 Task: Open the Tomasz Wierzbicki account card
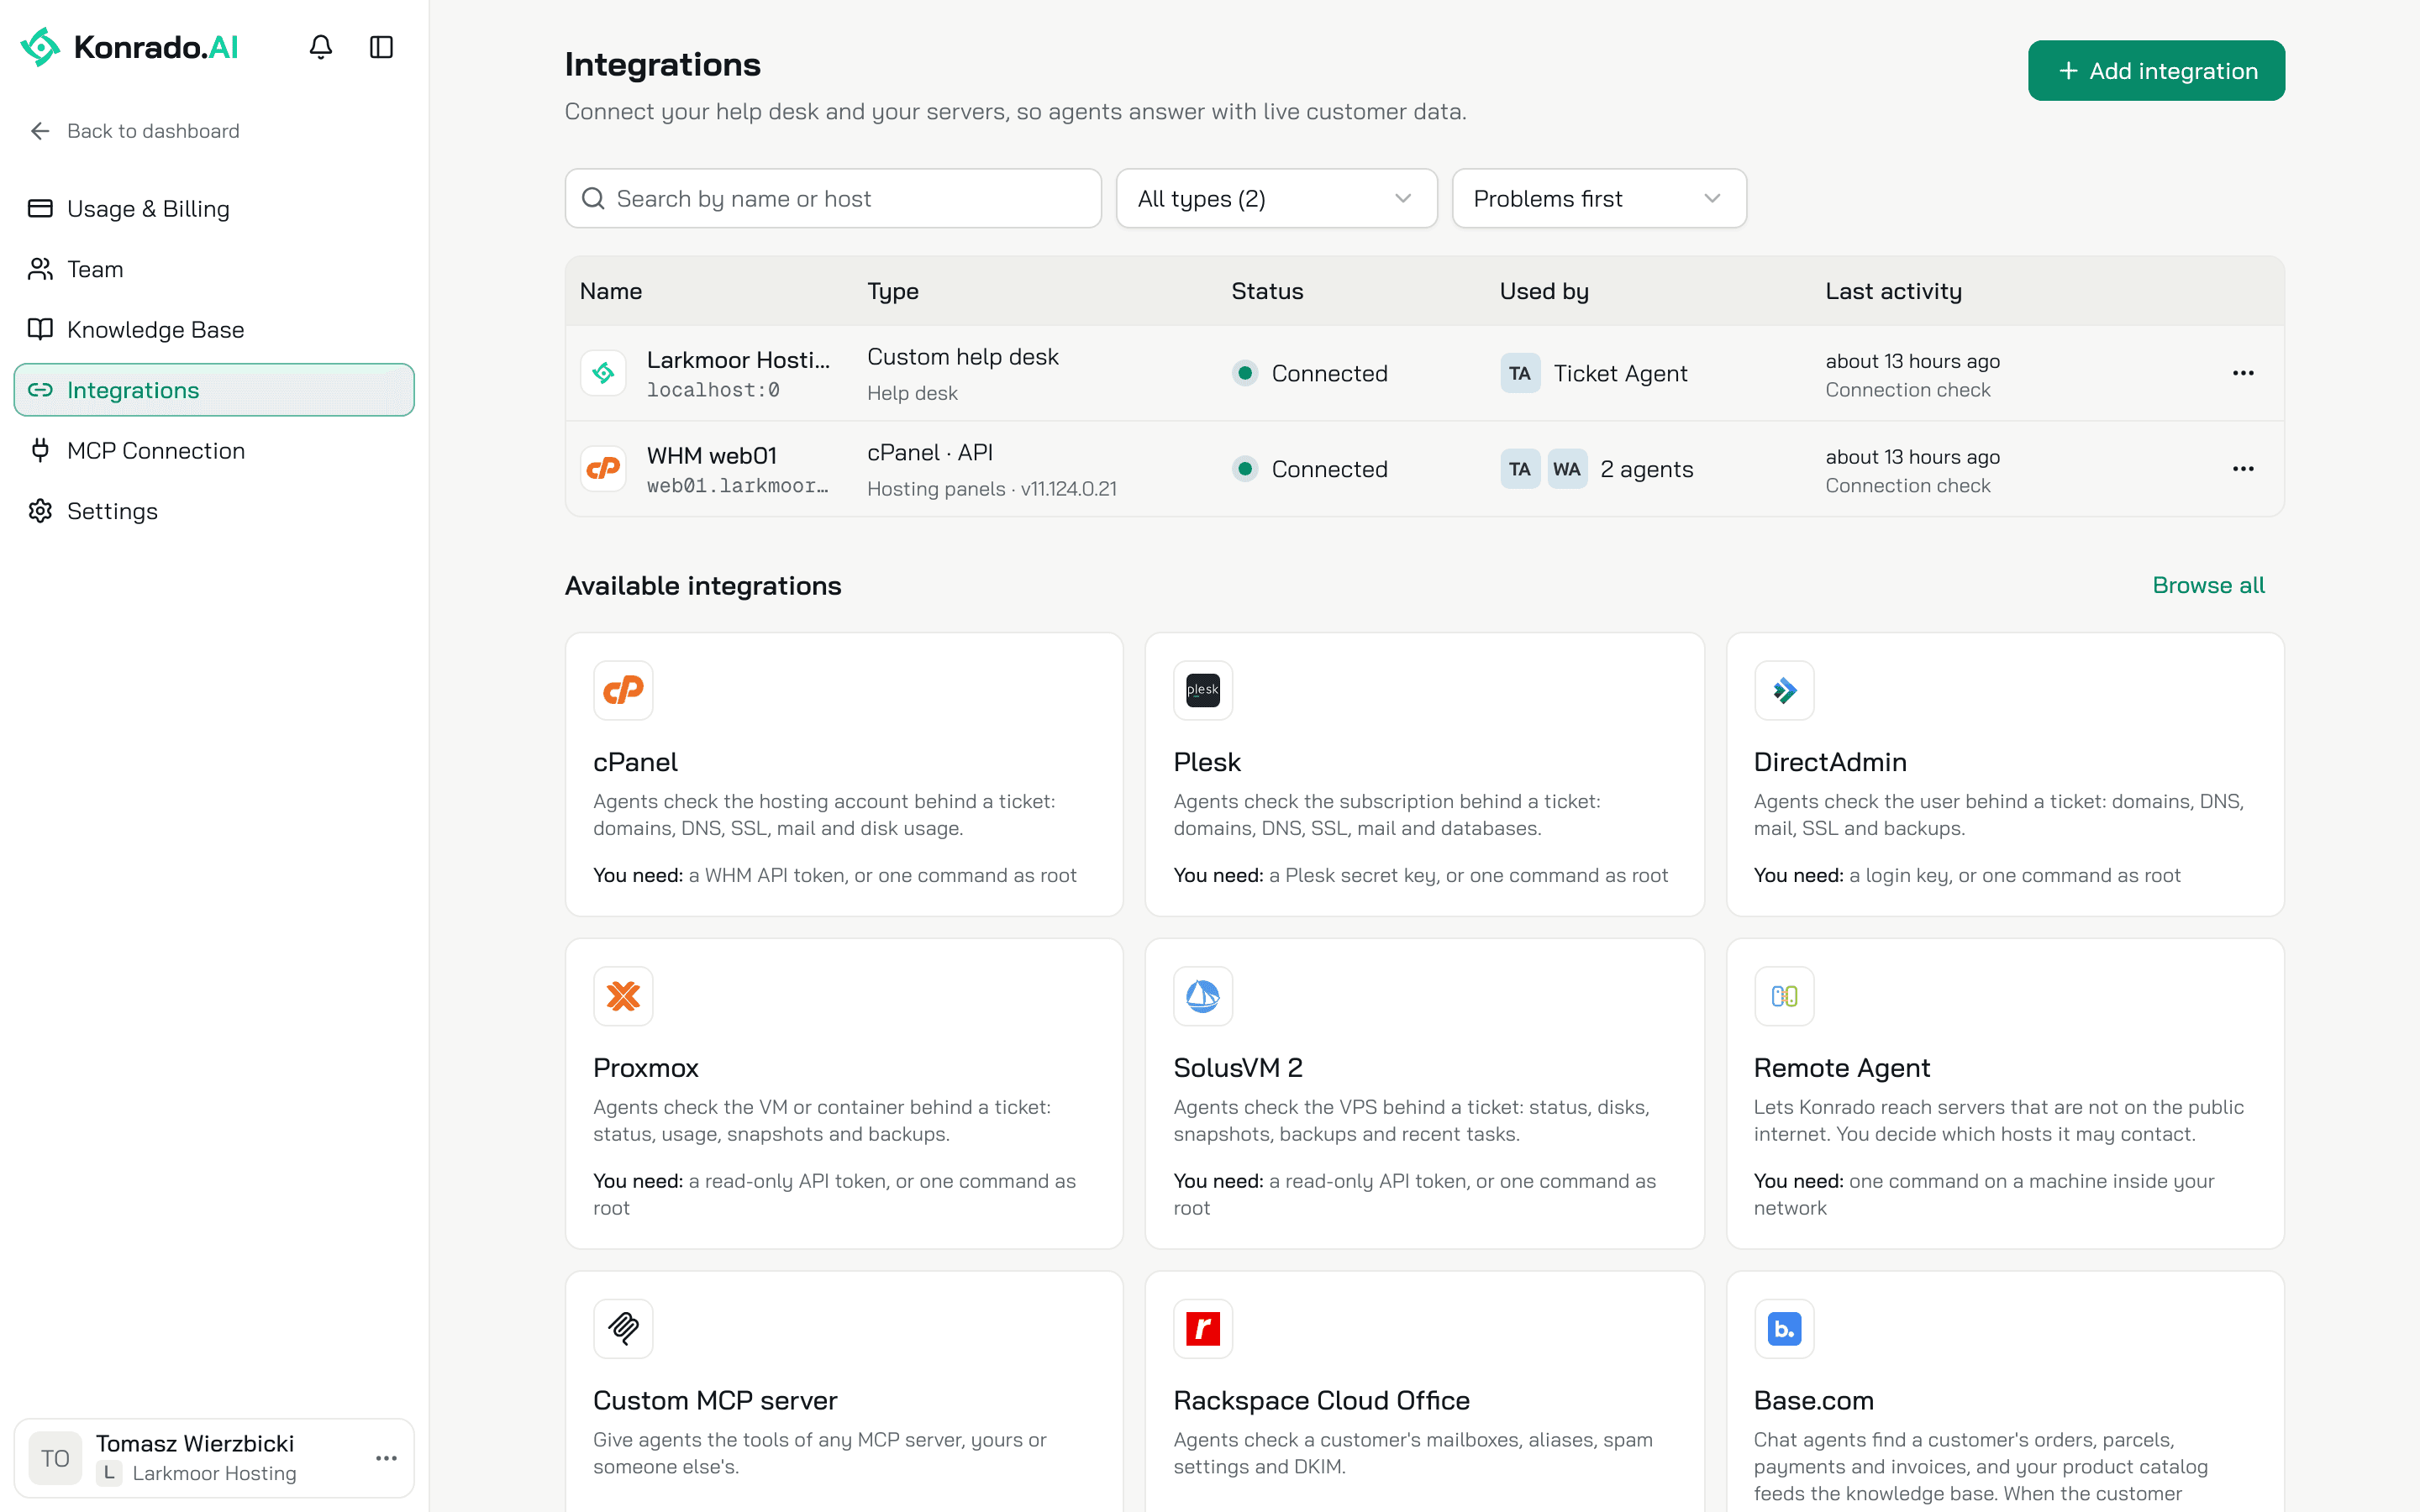point(214,1458)
